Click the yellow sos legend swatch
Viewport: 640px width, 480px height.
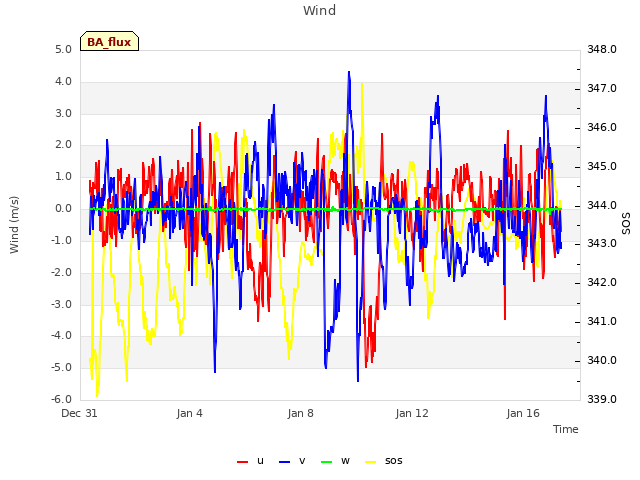[x=370, y=462]
